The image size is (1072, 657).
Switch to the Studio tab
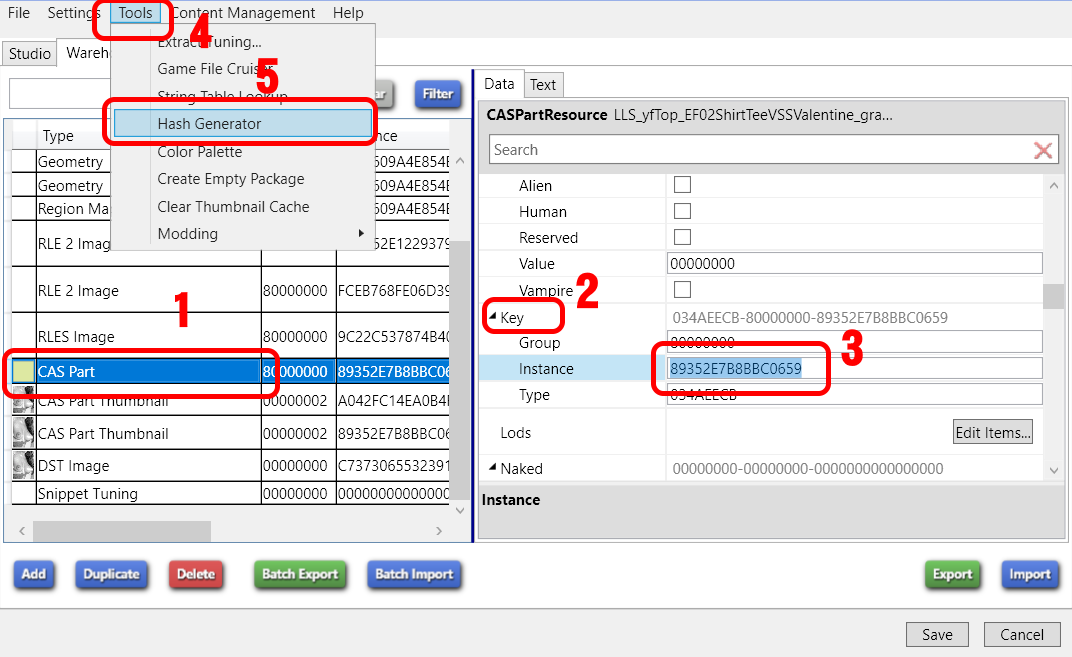[x=29, y=53]
